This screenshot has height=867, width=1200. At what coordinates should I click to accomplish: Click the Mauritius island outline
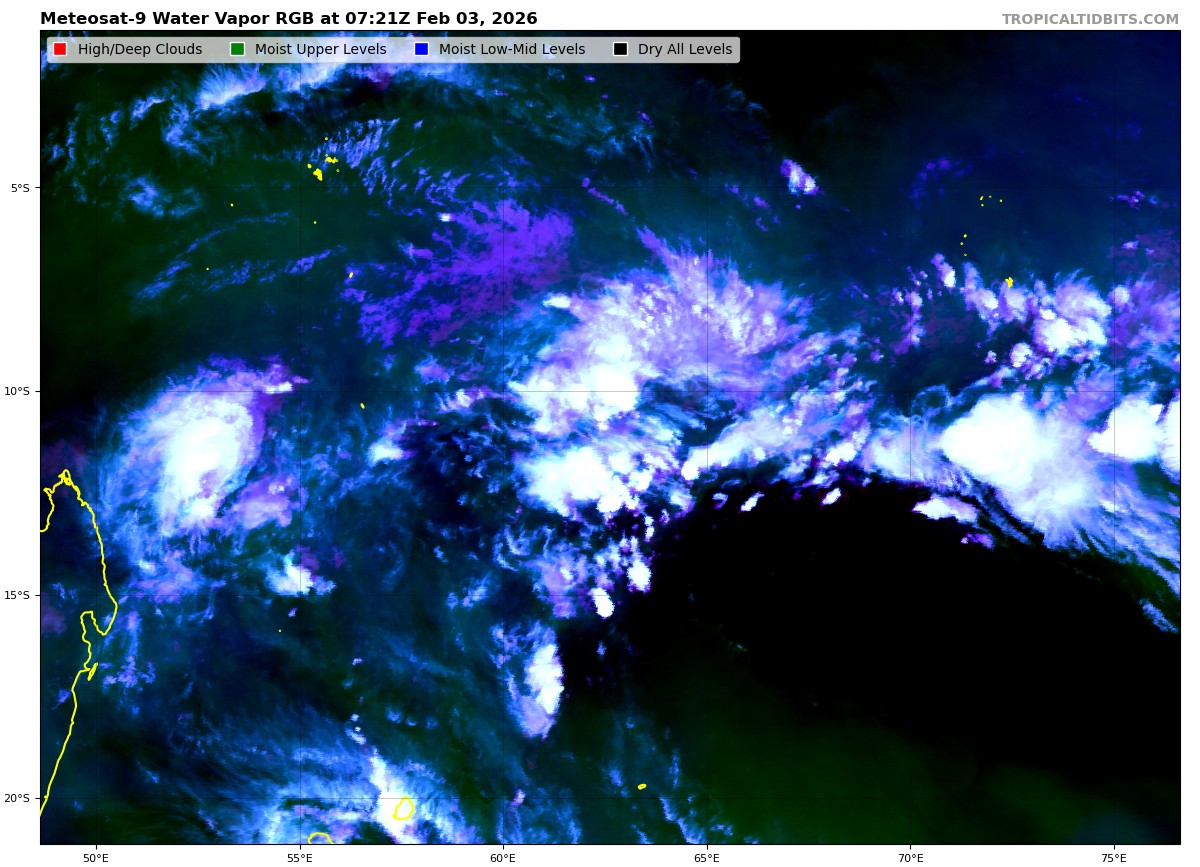click(403, 808)
